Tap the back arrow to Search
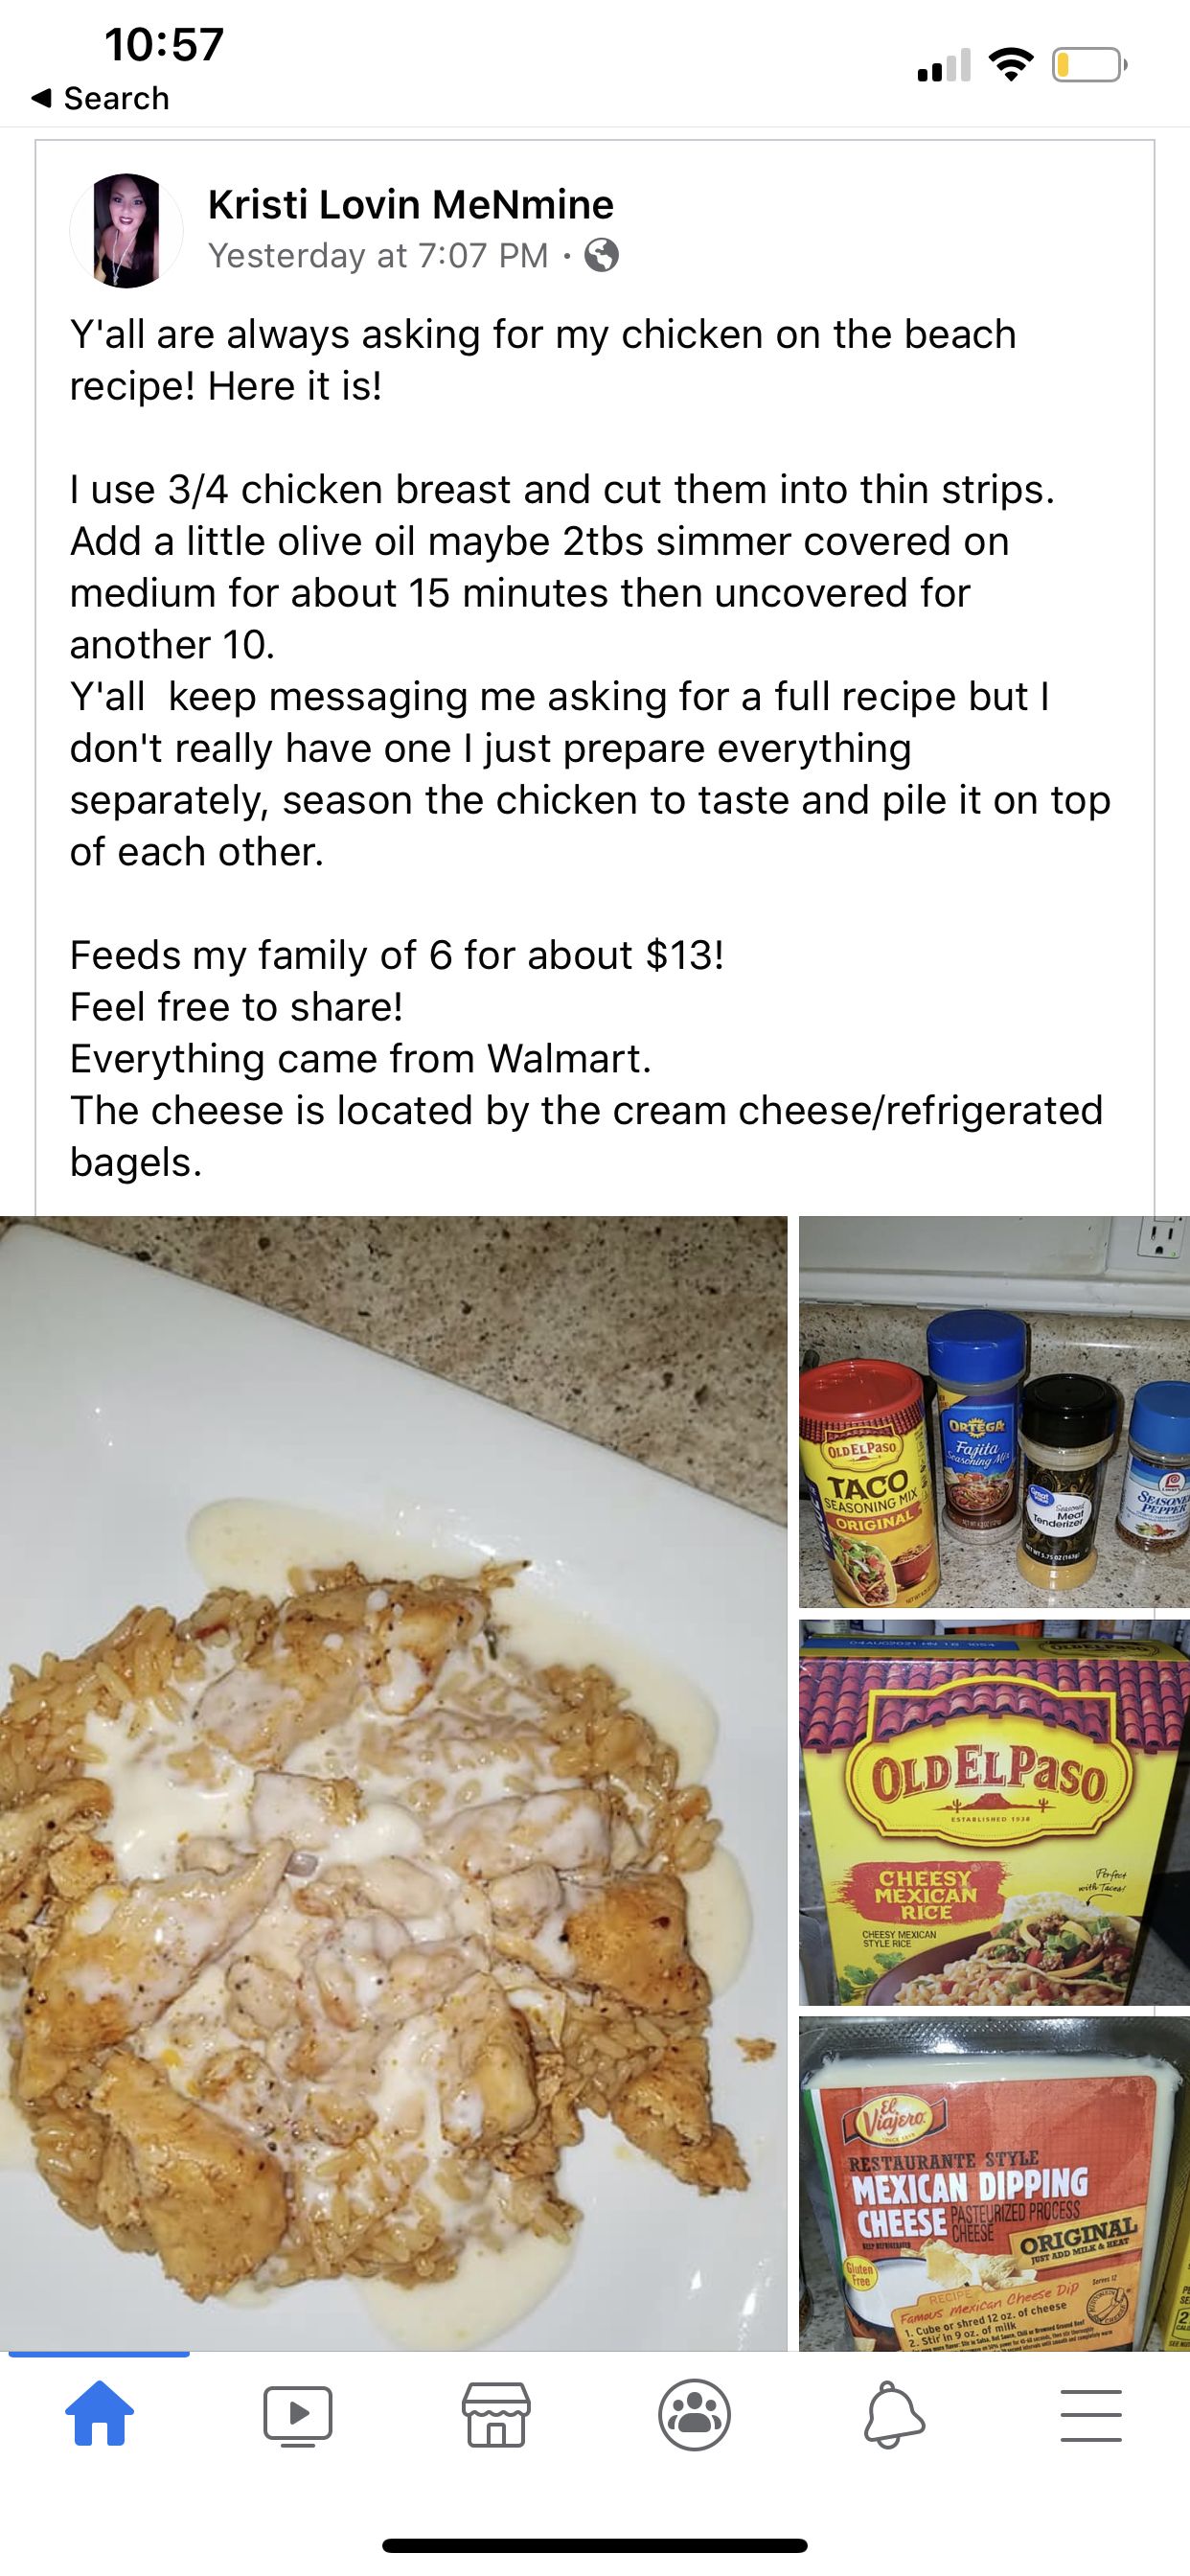 point(41,98)
